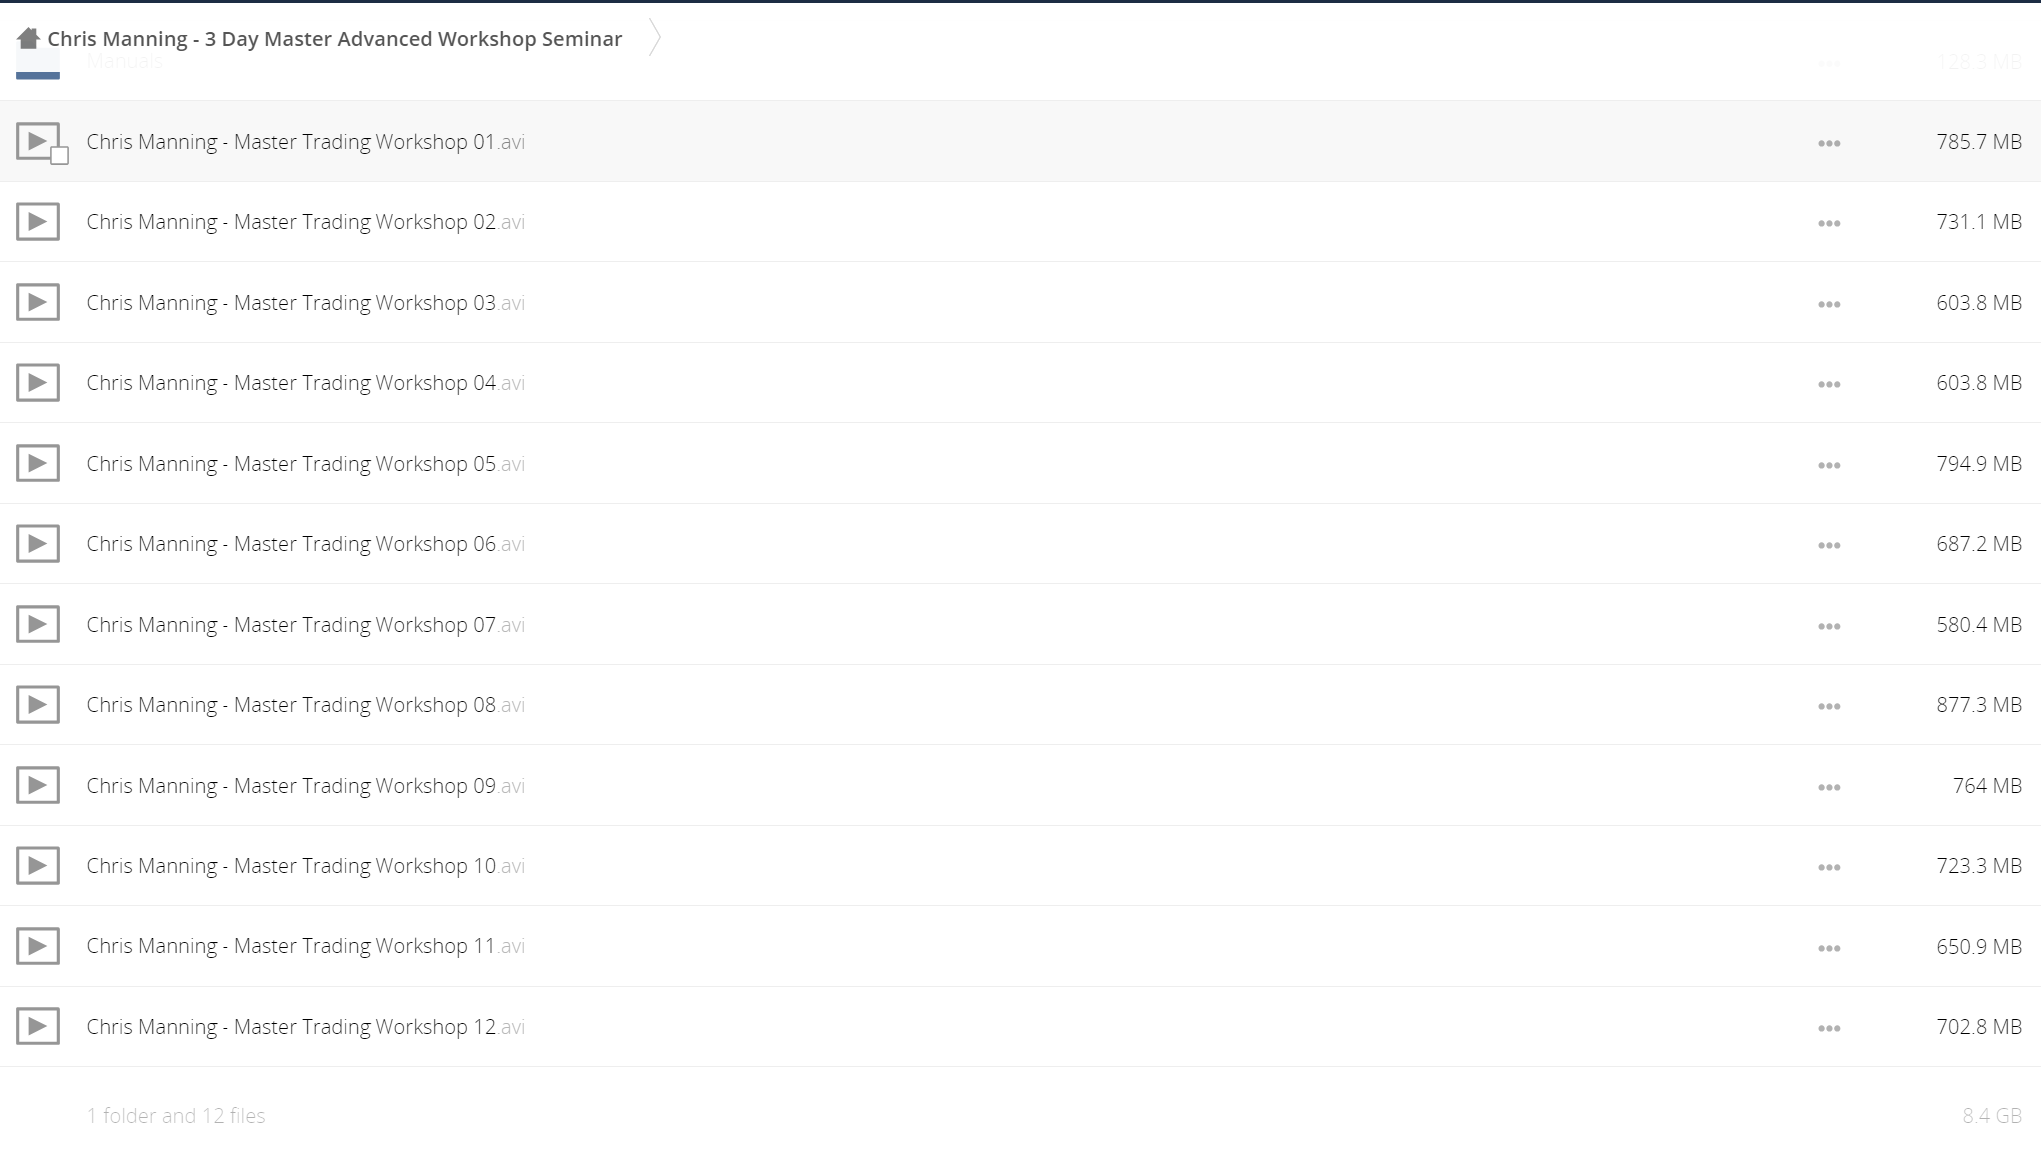
Task: Click the video icon for Workshop 12.avi
Action: tap(38, 1027)
